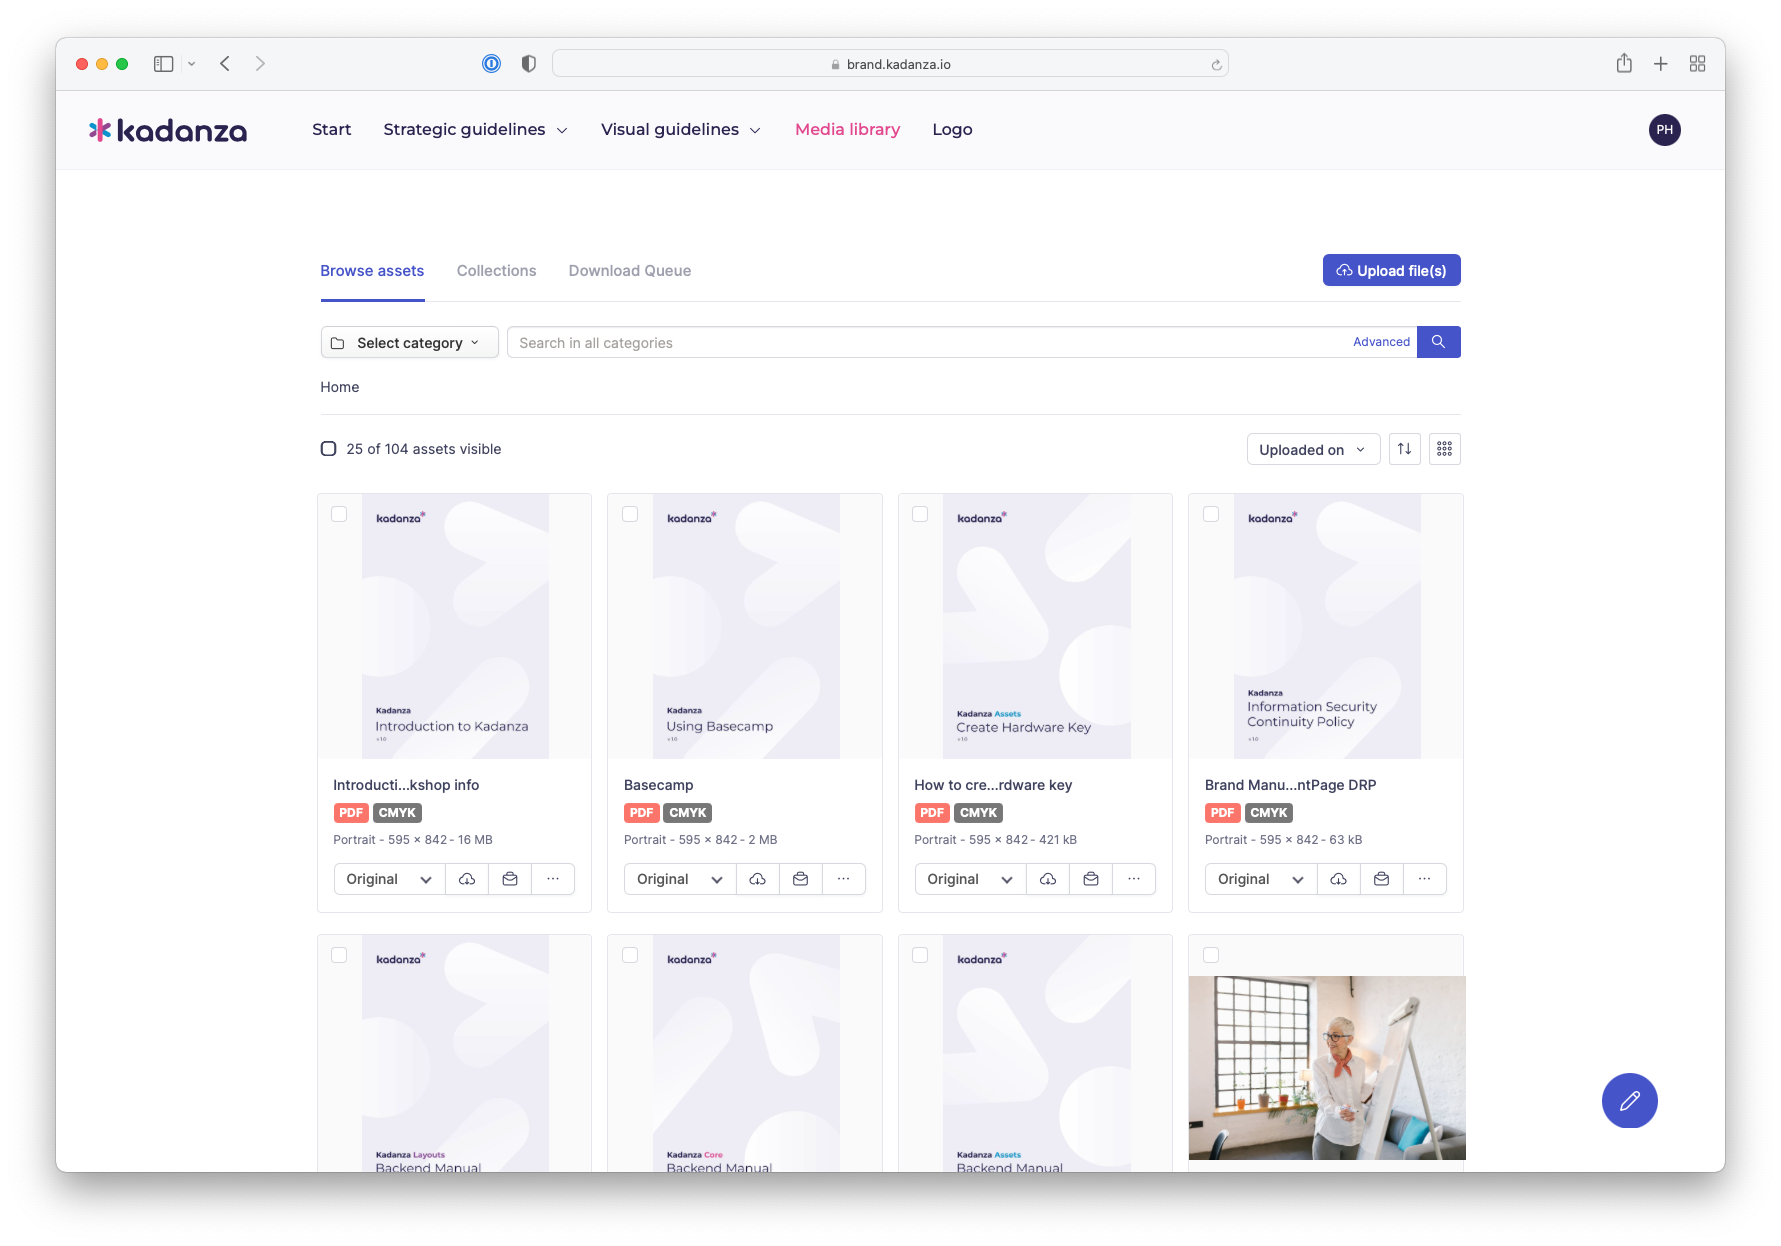Download the Basecamp asset via cloud icon
This screenshot has width=1781, height=1246.
tap(758, 879)
